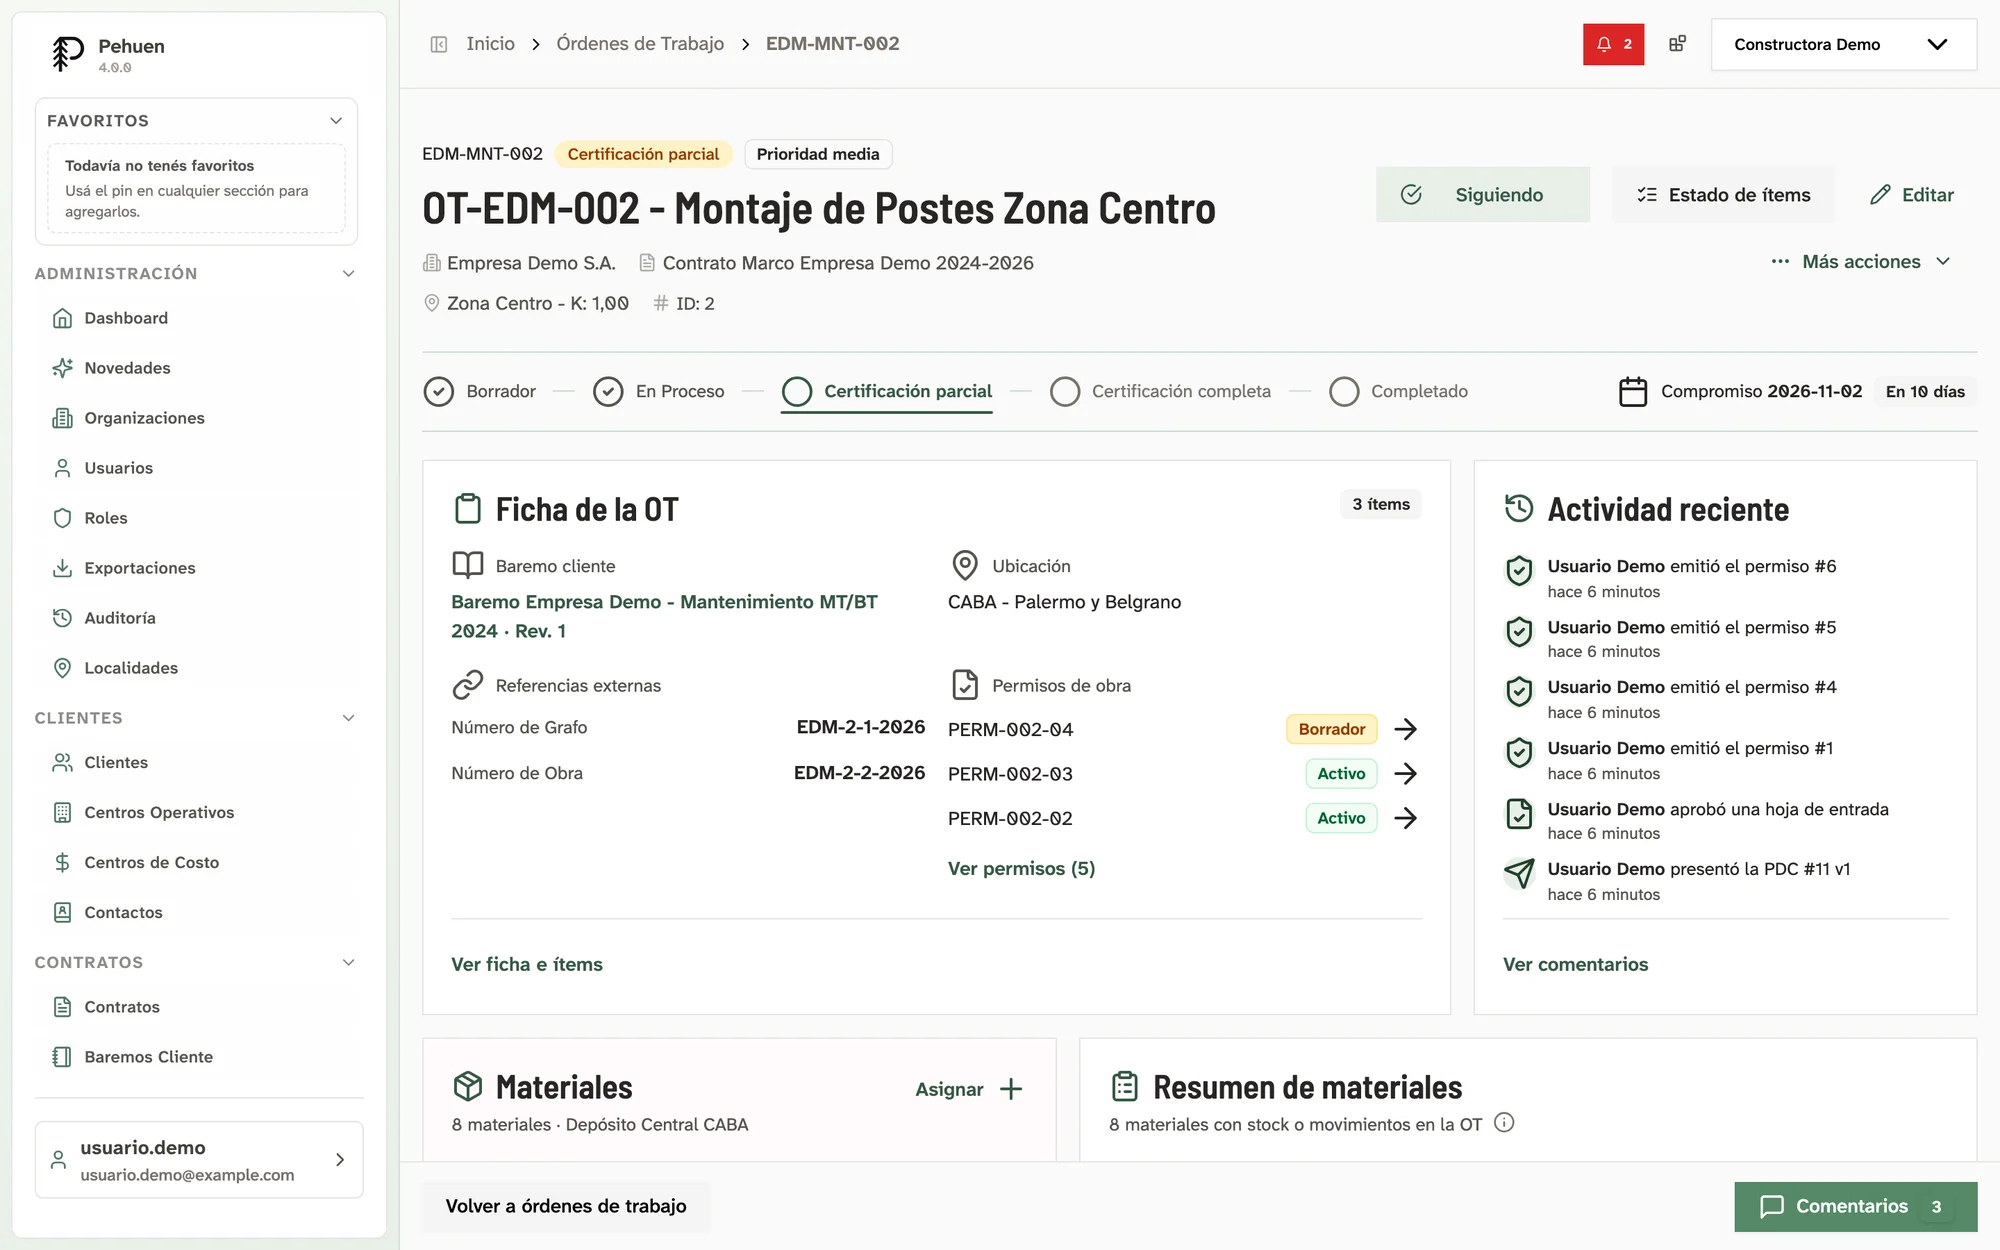Open the Constructora Demo organization dropdown

(x=1843, y=44)
